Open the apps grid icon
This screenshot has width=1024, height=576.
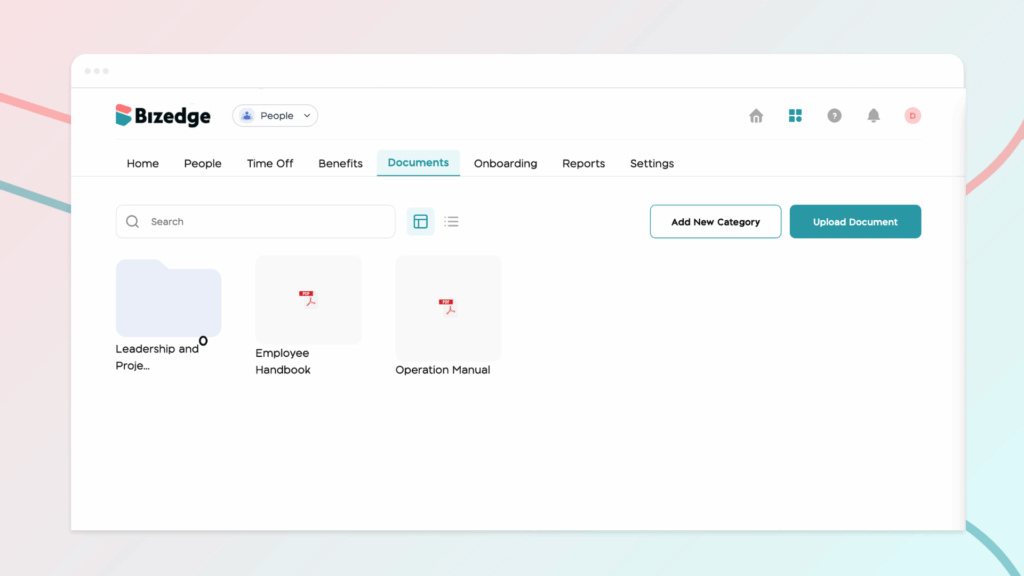[795, 116]
